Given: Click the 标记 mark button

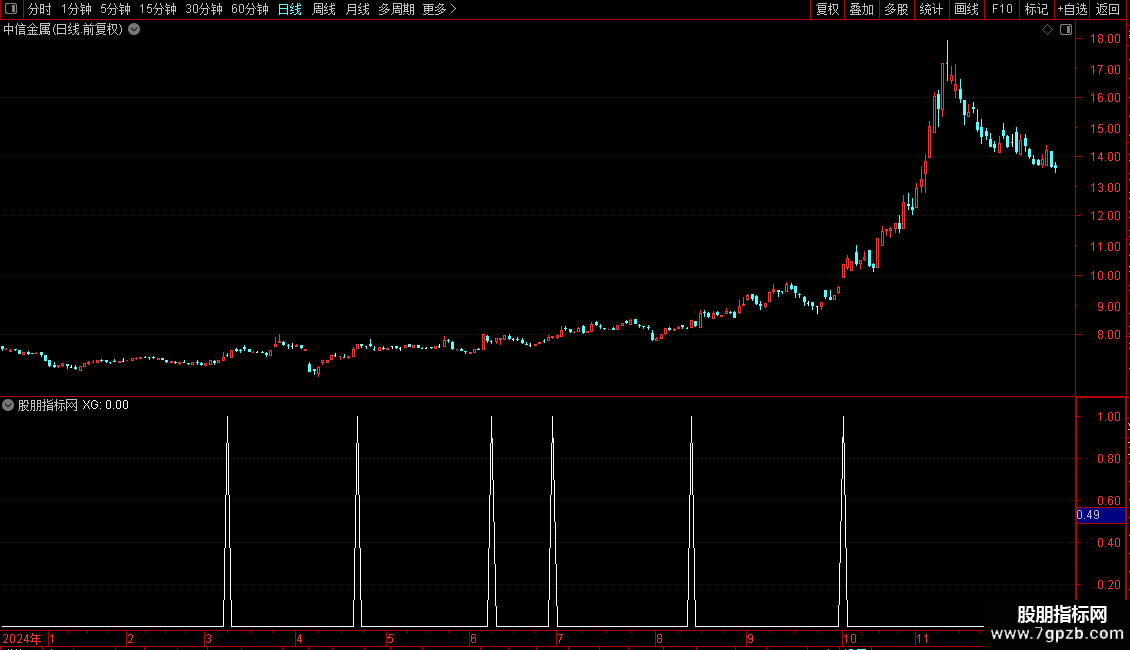Looking at the screenshot, I should click(1036, 9).
